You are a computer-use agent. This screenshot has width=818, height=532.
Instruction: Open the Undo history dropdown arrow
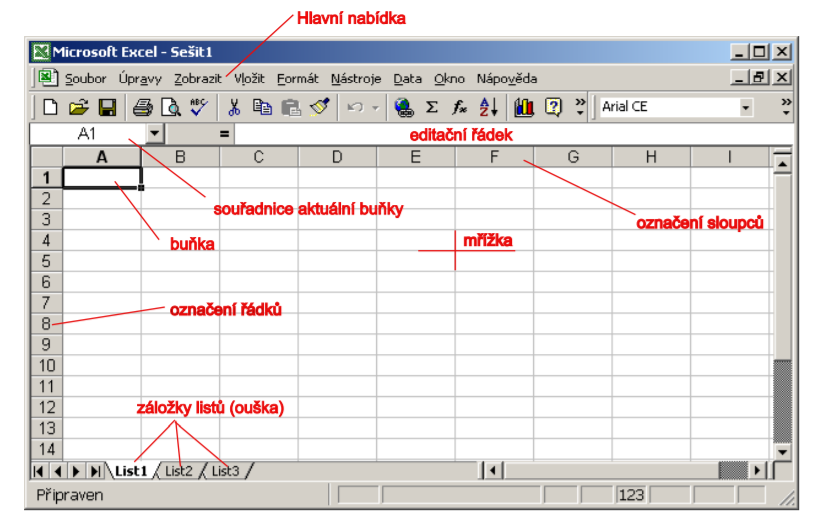click(375, 108)
